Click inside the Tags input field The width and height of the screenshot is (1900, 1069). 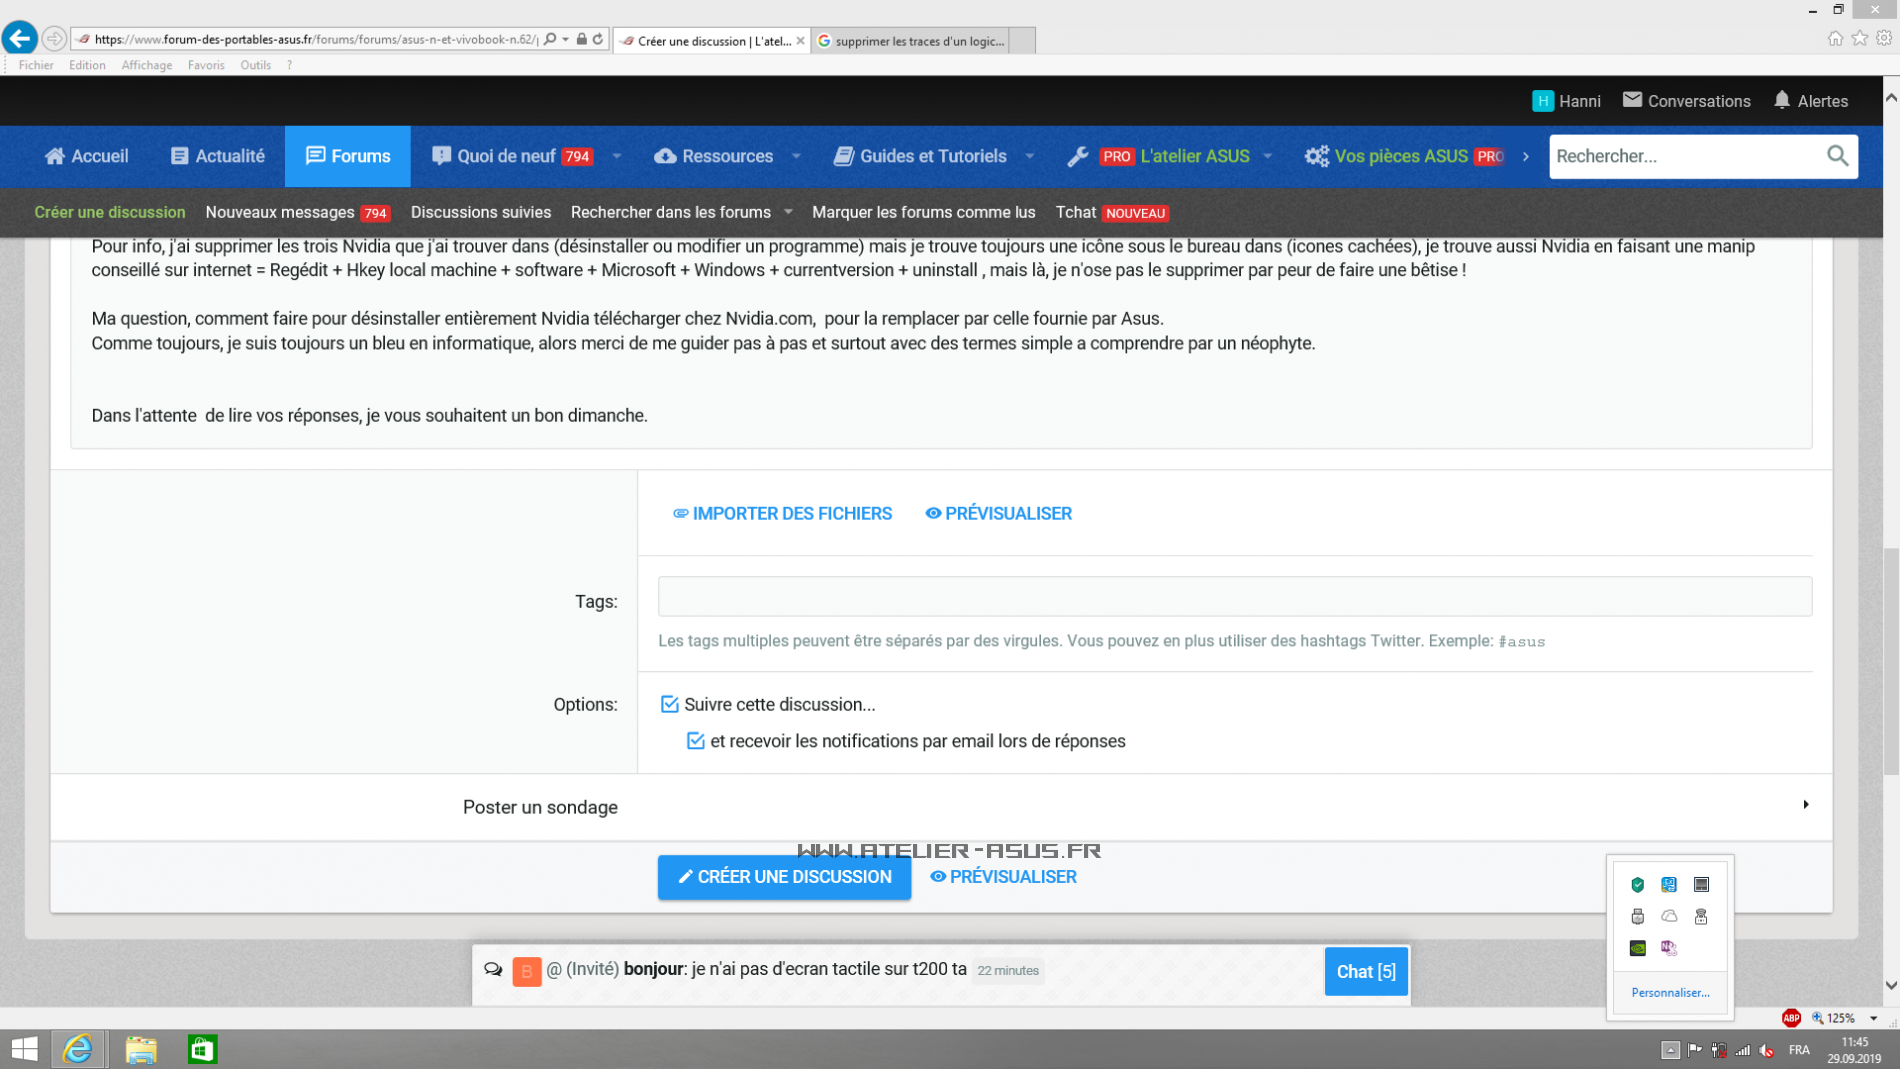[x=1234, y=597]
